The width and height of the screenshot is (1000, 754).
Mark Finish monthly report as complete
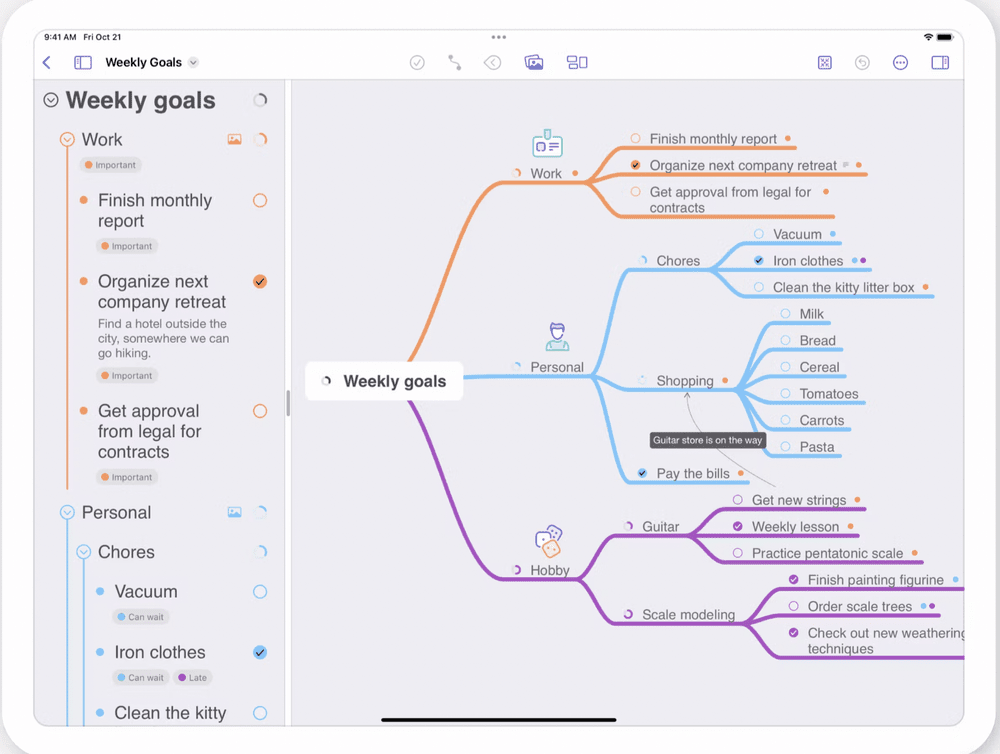coord(259,200)
